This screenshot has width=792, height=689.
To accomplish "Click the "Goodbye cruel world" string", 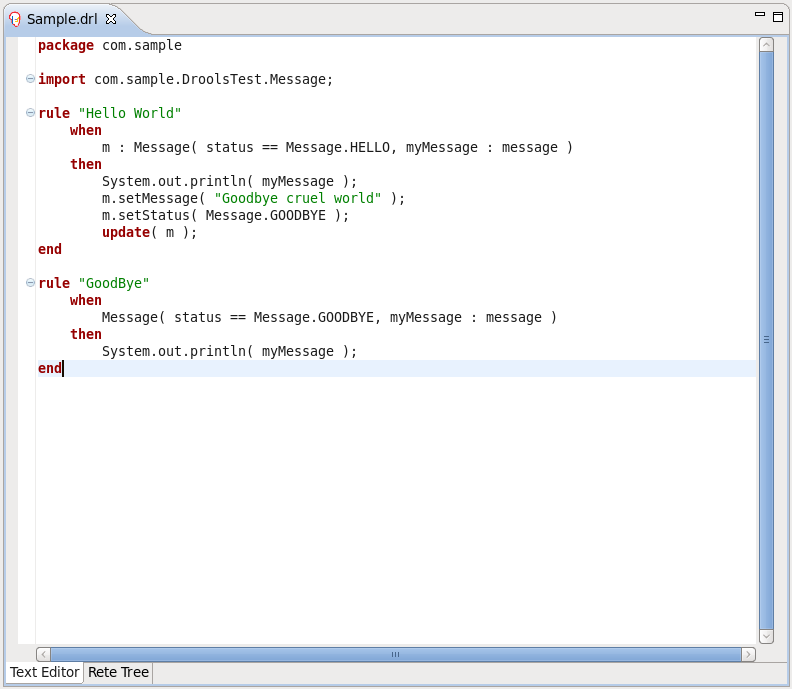I will click(x=298, y=198).
